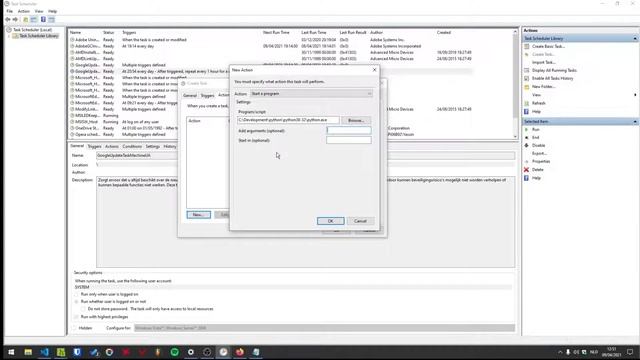Click the Properties icon under Selected Item

click(x=527, y=162)
